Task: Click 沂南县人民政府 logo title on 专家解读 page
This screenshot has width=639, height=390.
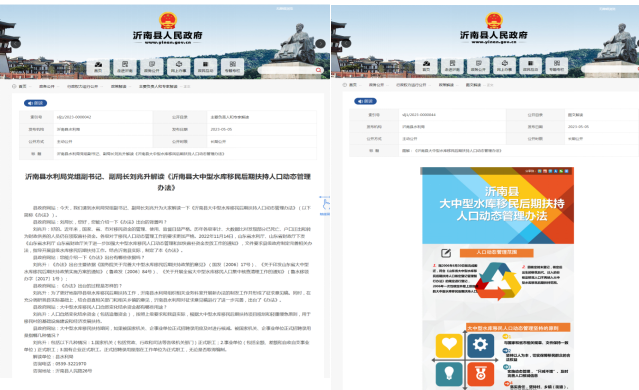Action: pos(167,35)
